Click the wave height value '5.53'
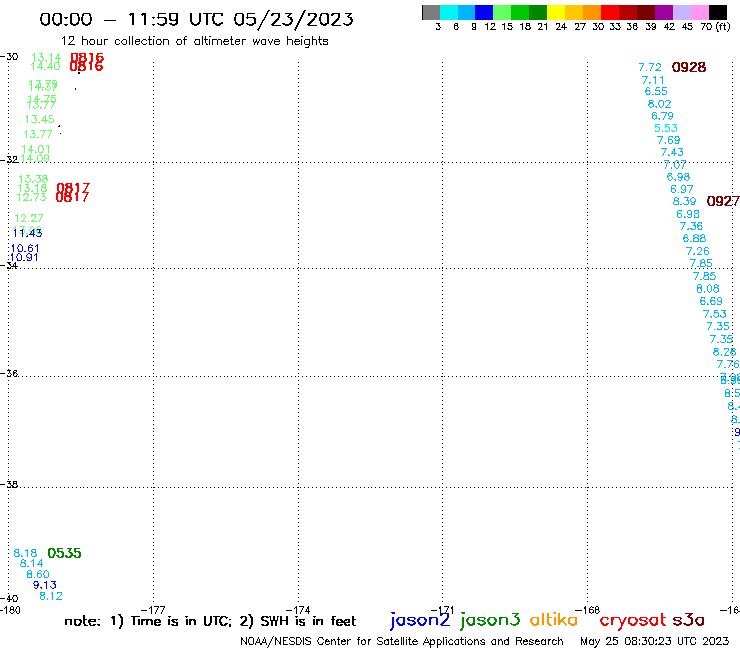This screenshot has height=650, width=740. tap(666, 128)
